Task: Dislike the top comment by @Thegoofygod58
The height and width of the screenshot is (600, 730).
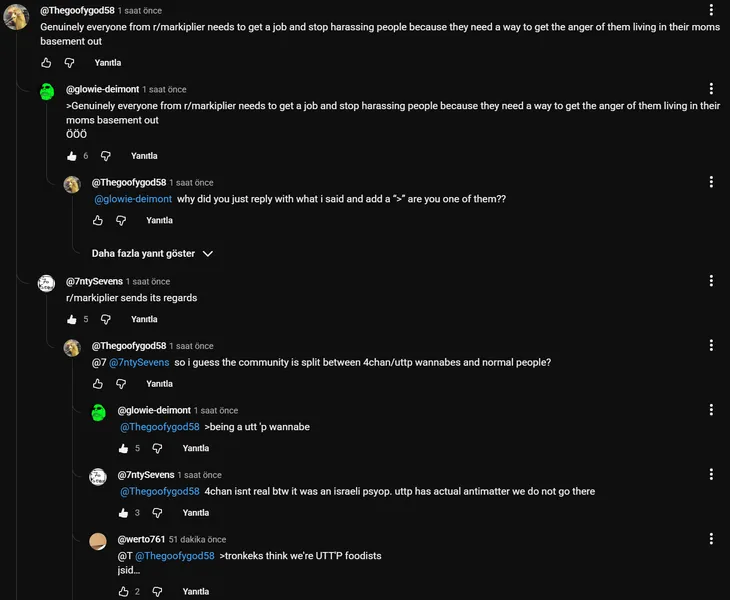Action: (69, 63)
